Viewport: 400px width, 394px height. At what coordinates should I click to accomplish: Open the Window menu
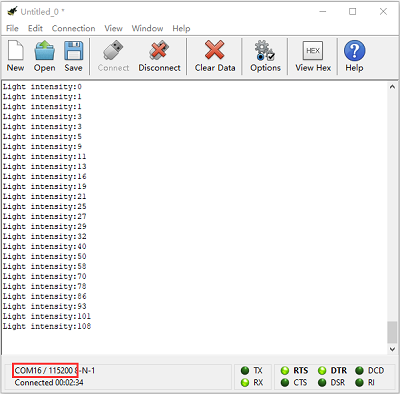tap(147, 28)
